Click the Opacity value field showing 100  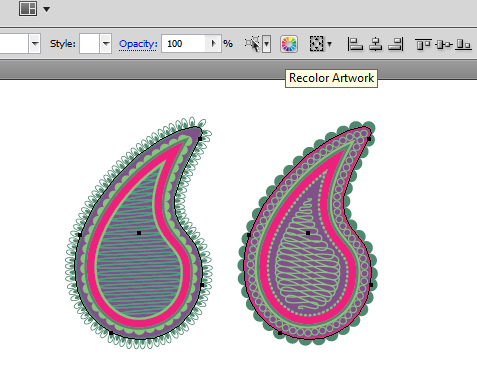click(184, 43)
